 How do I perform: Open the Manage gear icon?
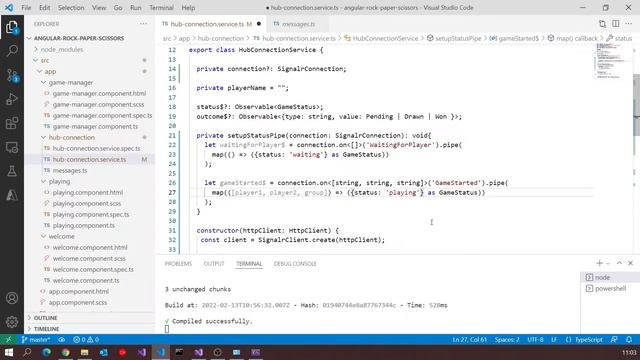[12, 322]
